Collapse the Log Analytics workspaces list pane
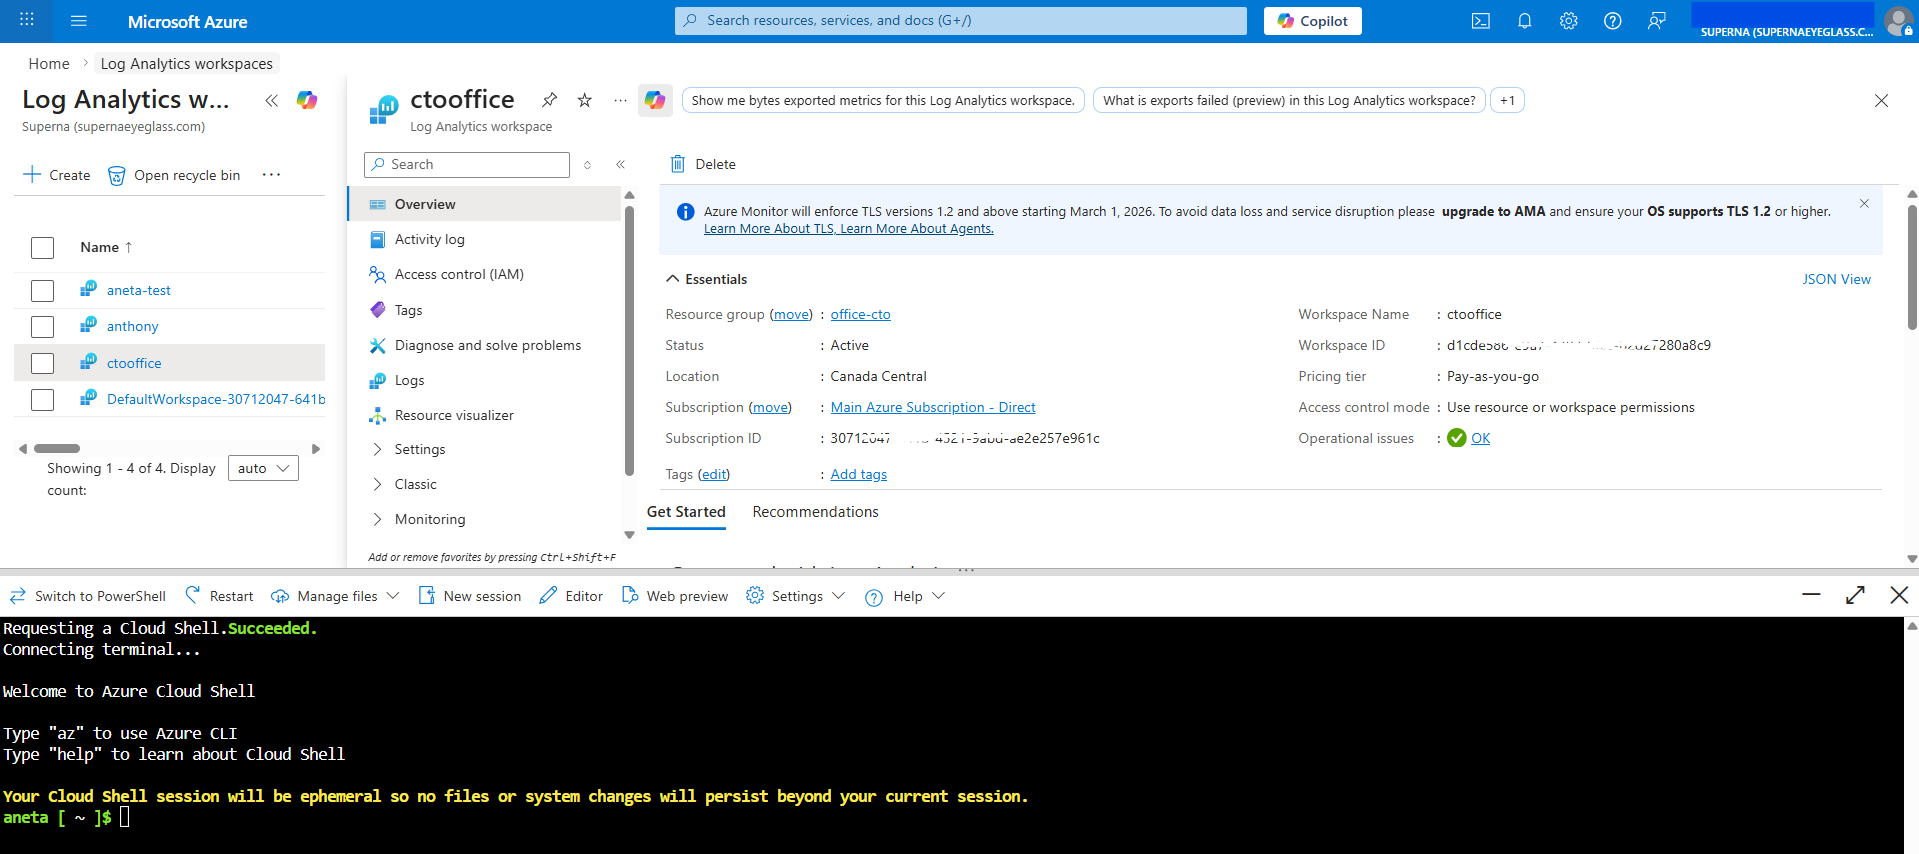1919x854 pixels. tap(271, 100)
